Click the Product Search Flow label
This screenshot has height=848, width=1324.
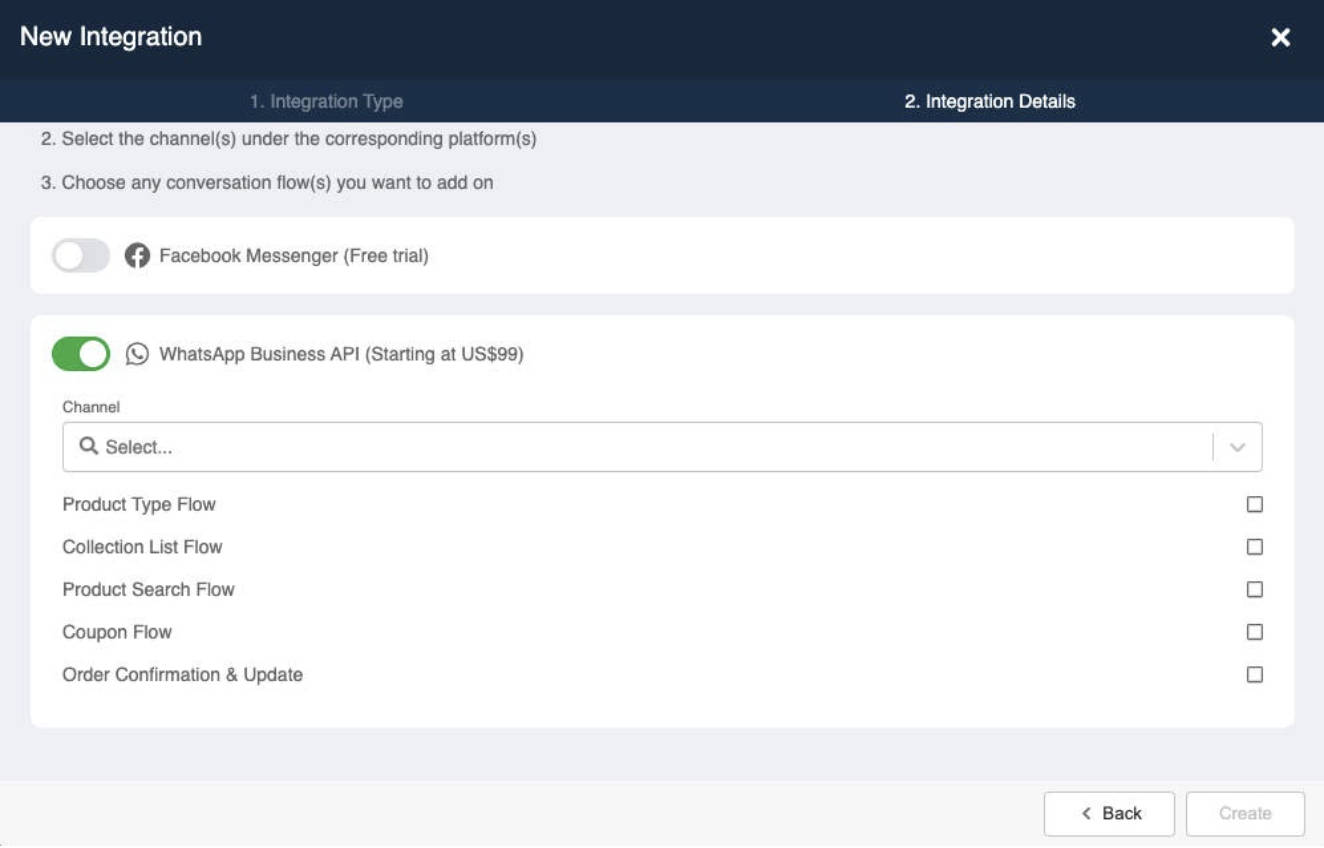[148, 590]
